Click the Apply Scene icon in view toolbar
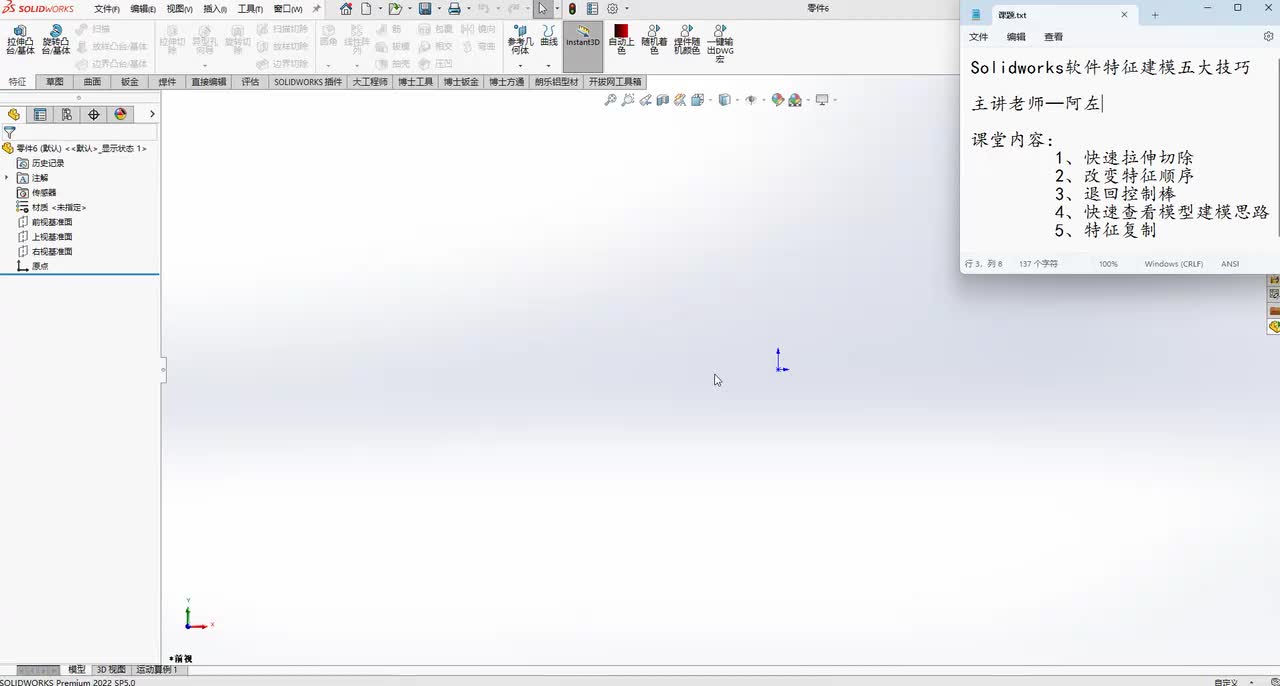The image size is (1280, 686). 795,100
